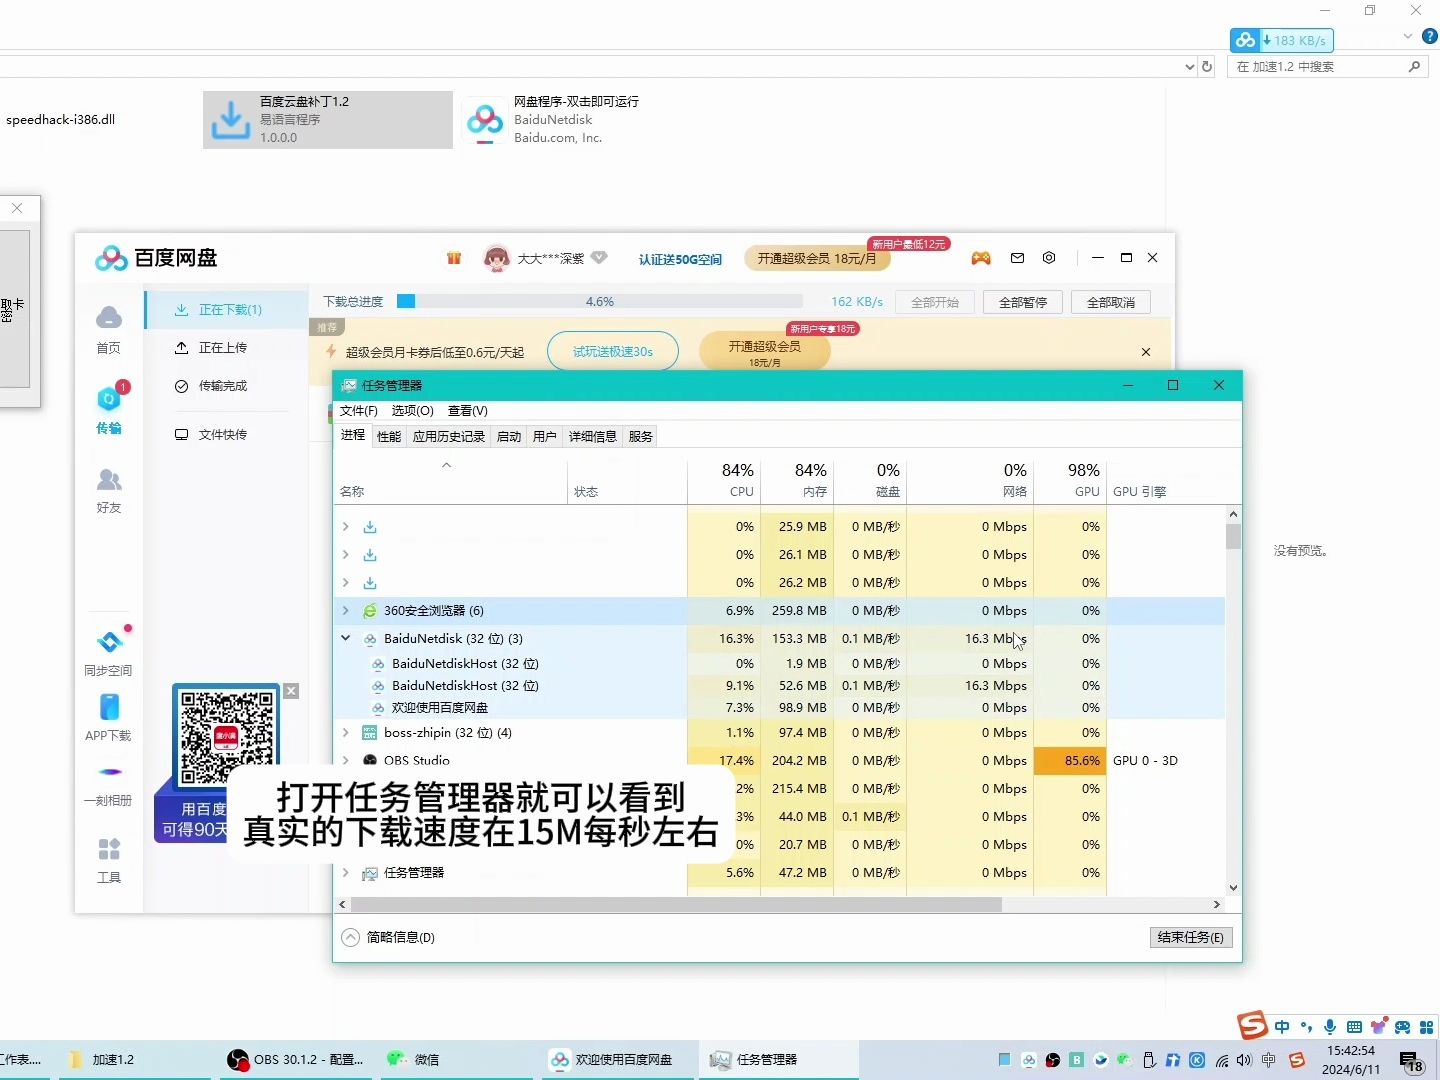Expand the boss-zhipin process group
The image size is (1440, 1080).
click(346, 733)
